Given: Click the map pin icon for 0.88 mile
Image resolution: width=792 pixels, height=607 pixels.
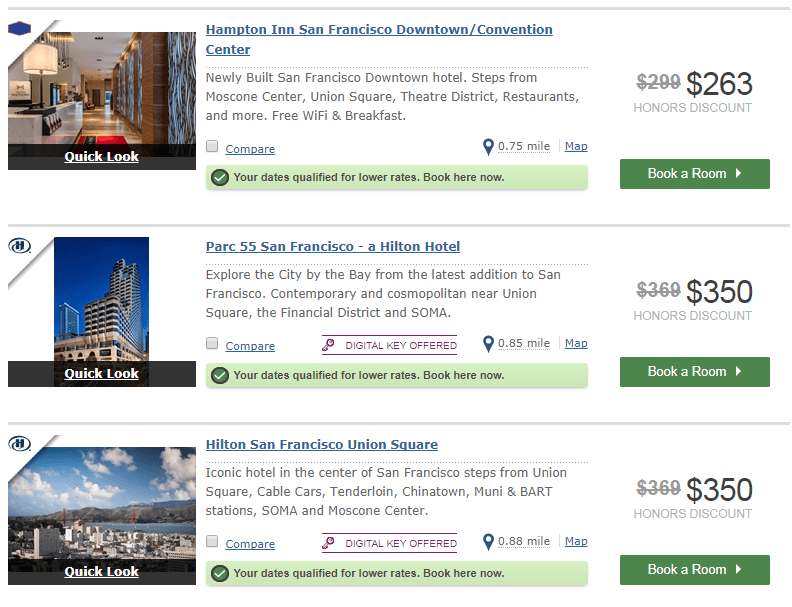Looking at the screenshot, I should pyautogui.click(x=488, y=542).
